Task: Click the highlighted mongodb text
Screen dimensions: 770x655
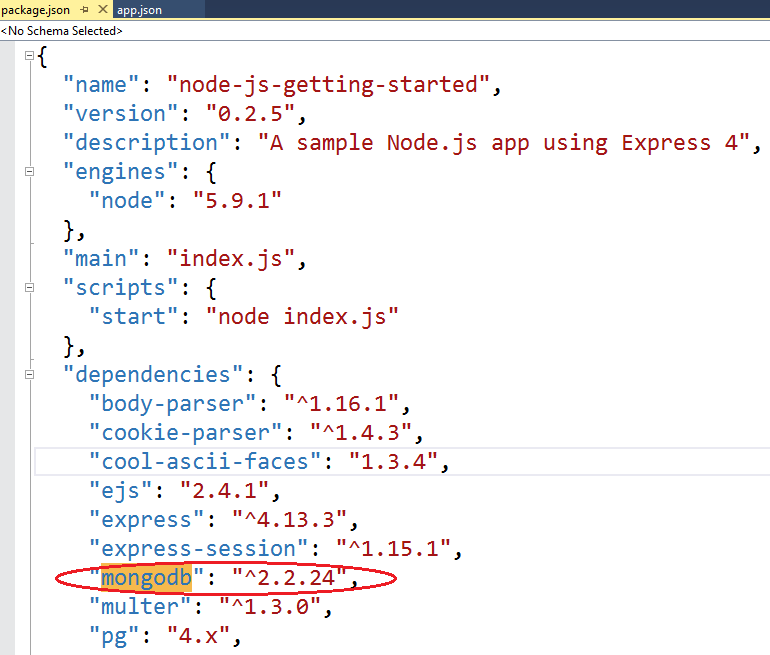Action: point(148,577)
